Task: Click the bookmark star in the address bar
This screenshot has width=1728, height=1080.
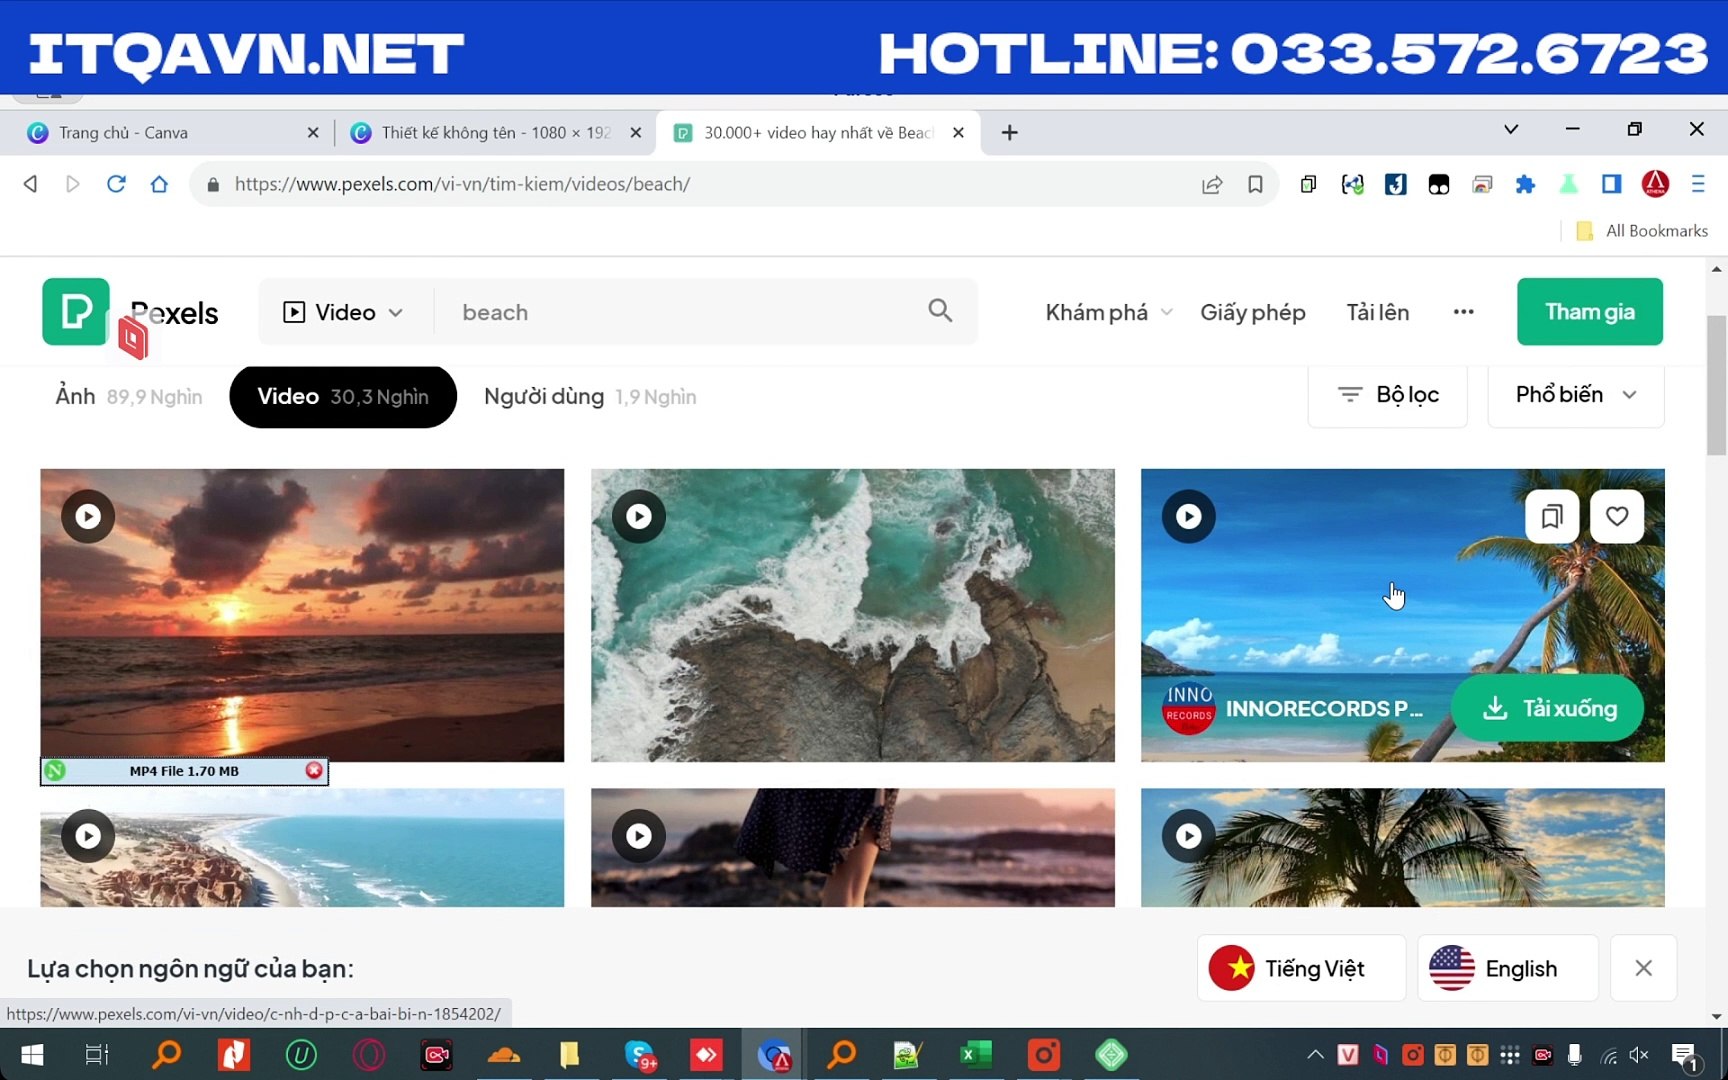Action: (x=1256, y=184)
